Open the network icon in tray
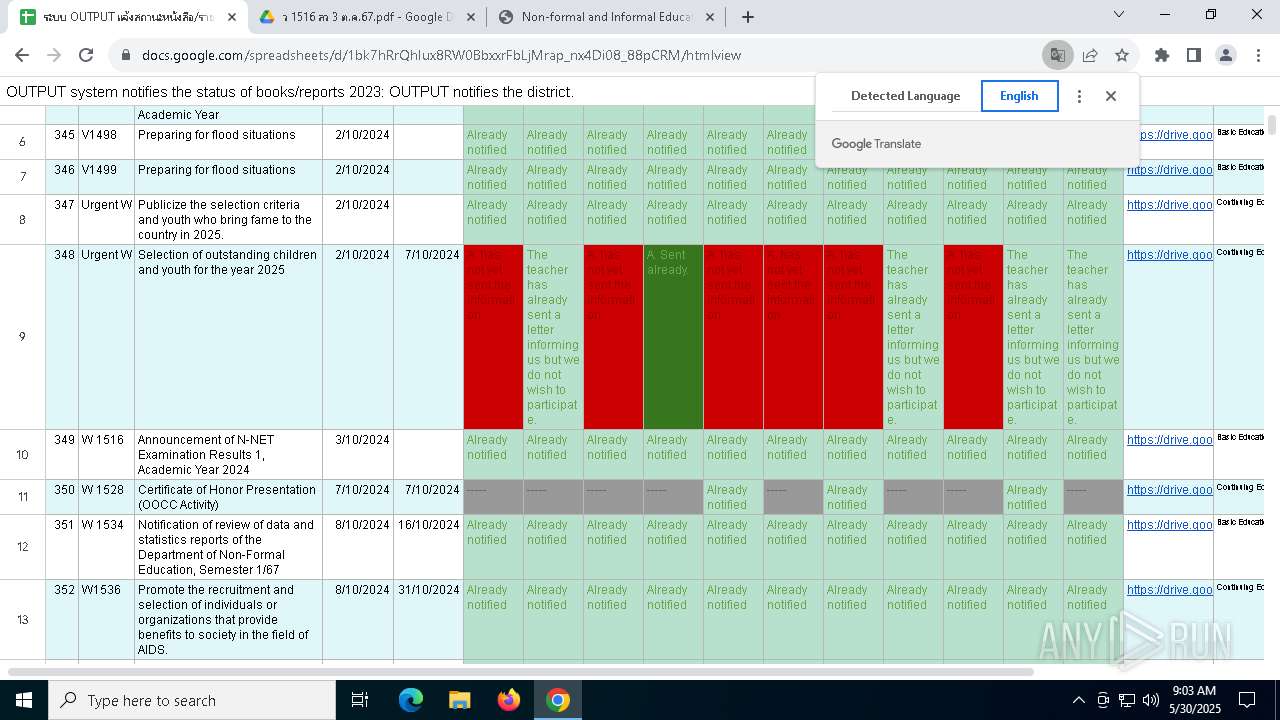 1126,700
